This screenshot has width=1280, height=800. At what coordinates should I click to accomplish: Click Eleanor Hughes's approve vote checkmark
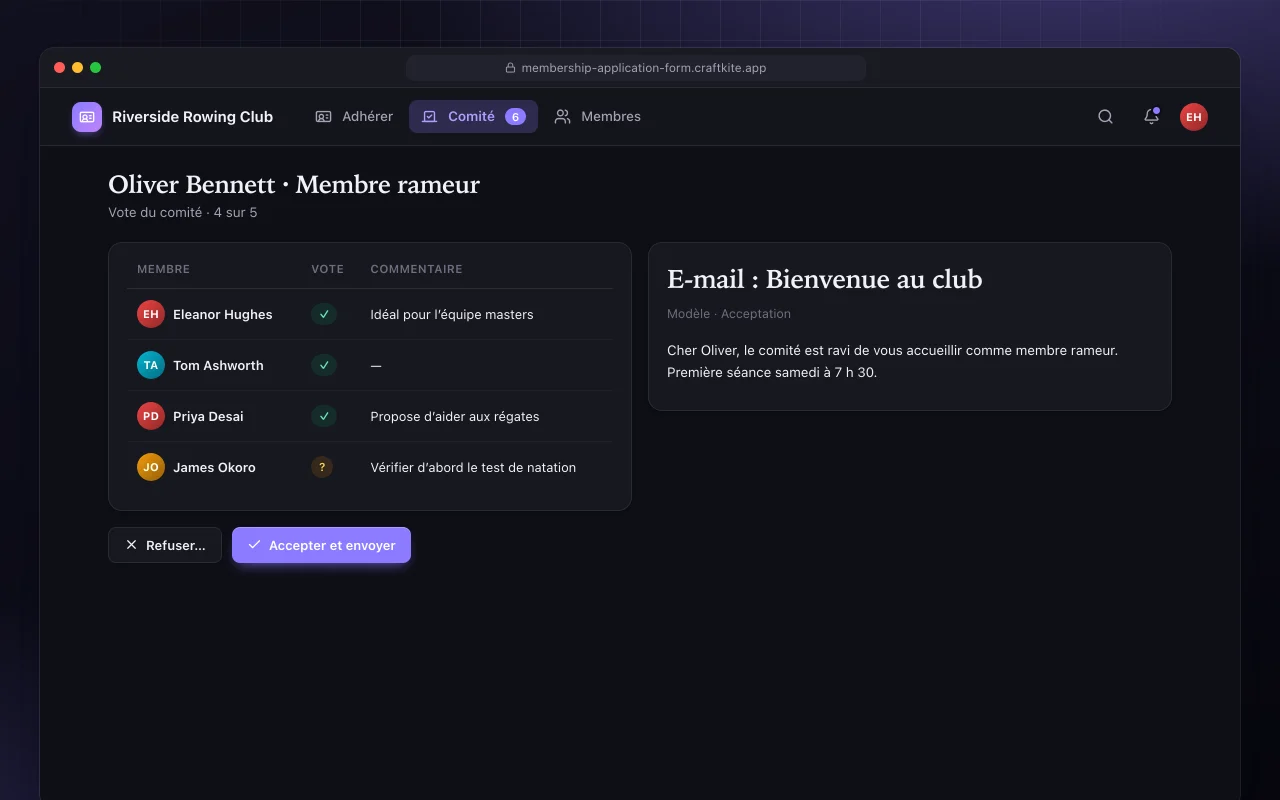click(x=323, y=314)
